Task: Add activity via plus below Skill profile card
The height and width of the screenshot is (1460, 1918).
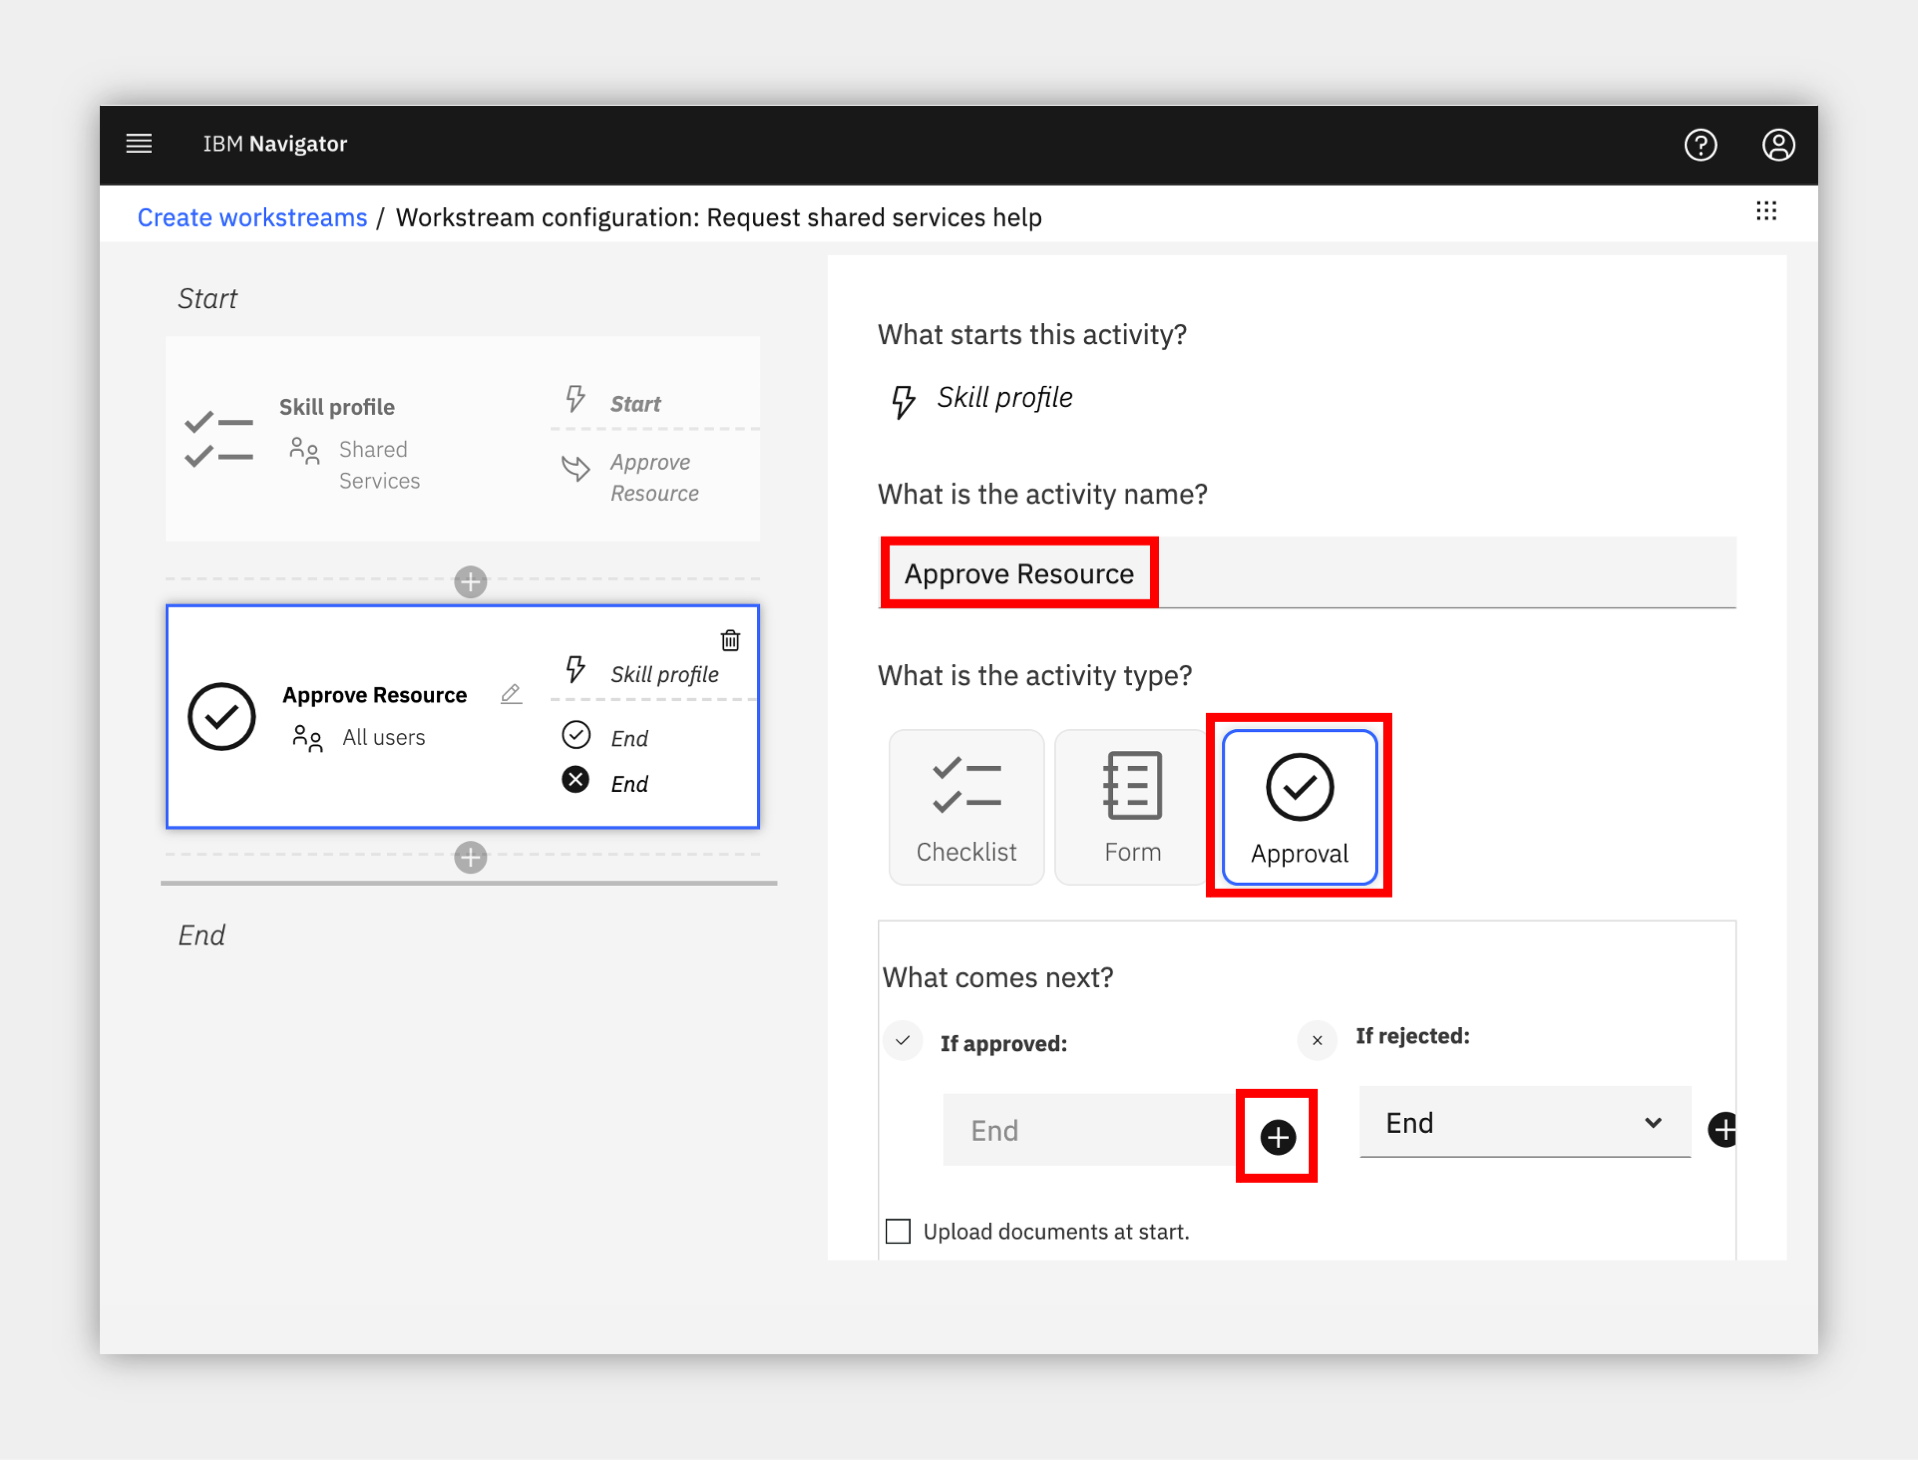Action: 470,581
